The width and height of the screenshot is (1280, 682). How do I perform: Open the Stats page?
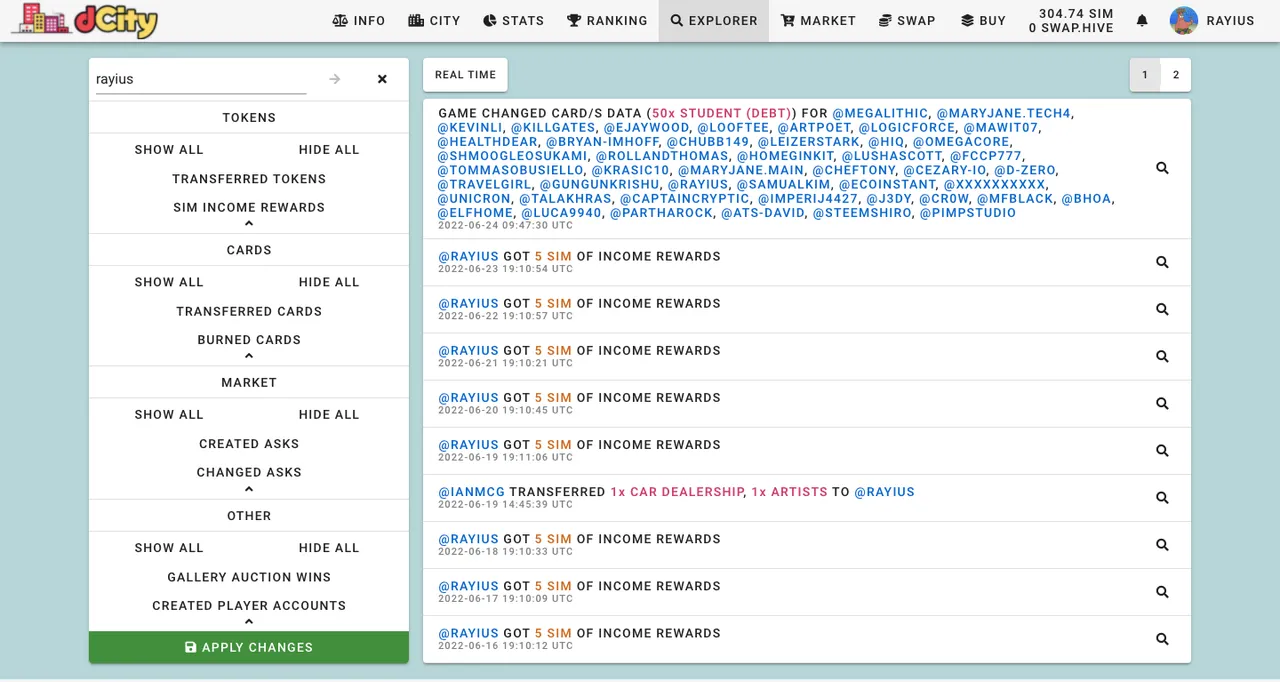click(x=513, y=20)
